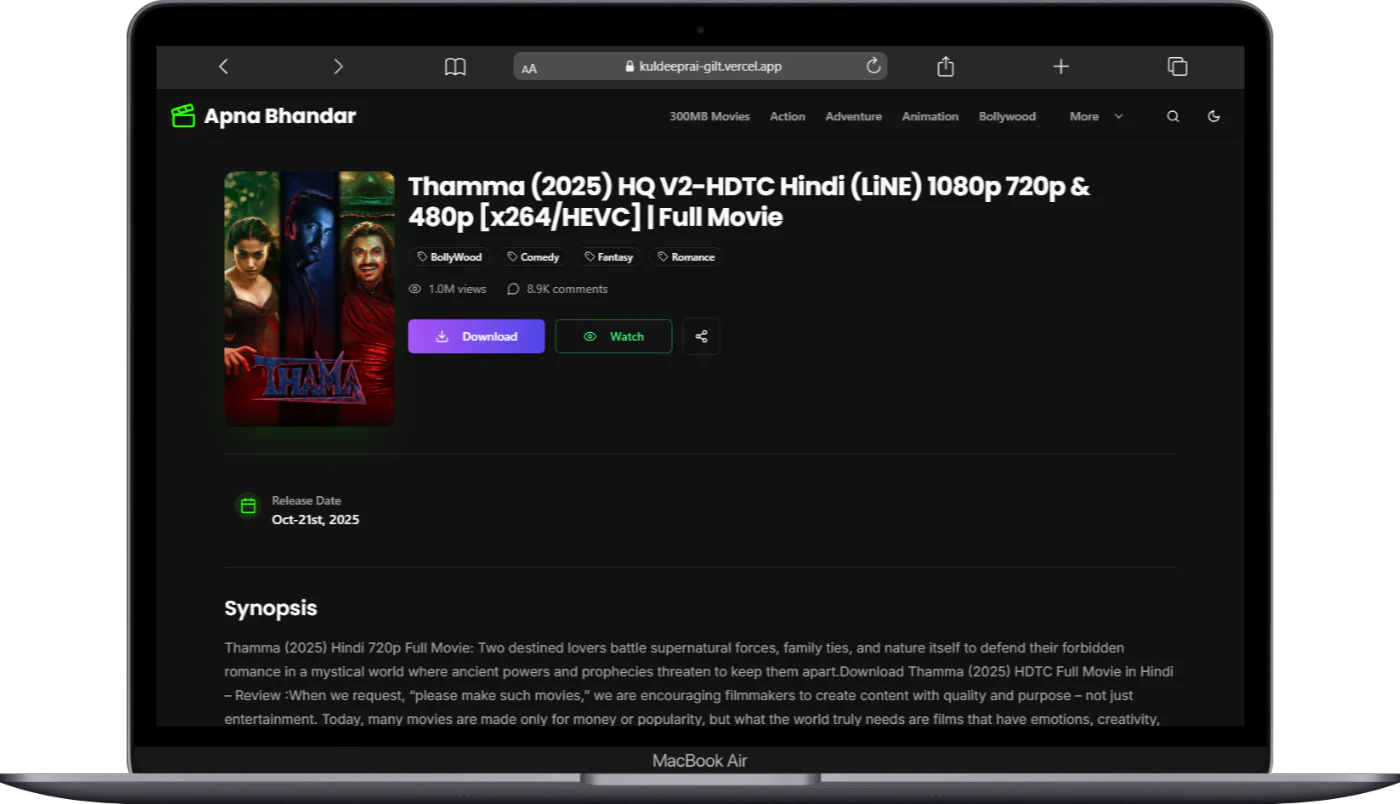Open the bookmarks book icon

455,66
